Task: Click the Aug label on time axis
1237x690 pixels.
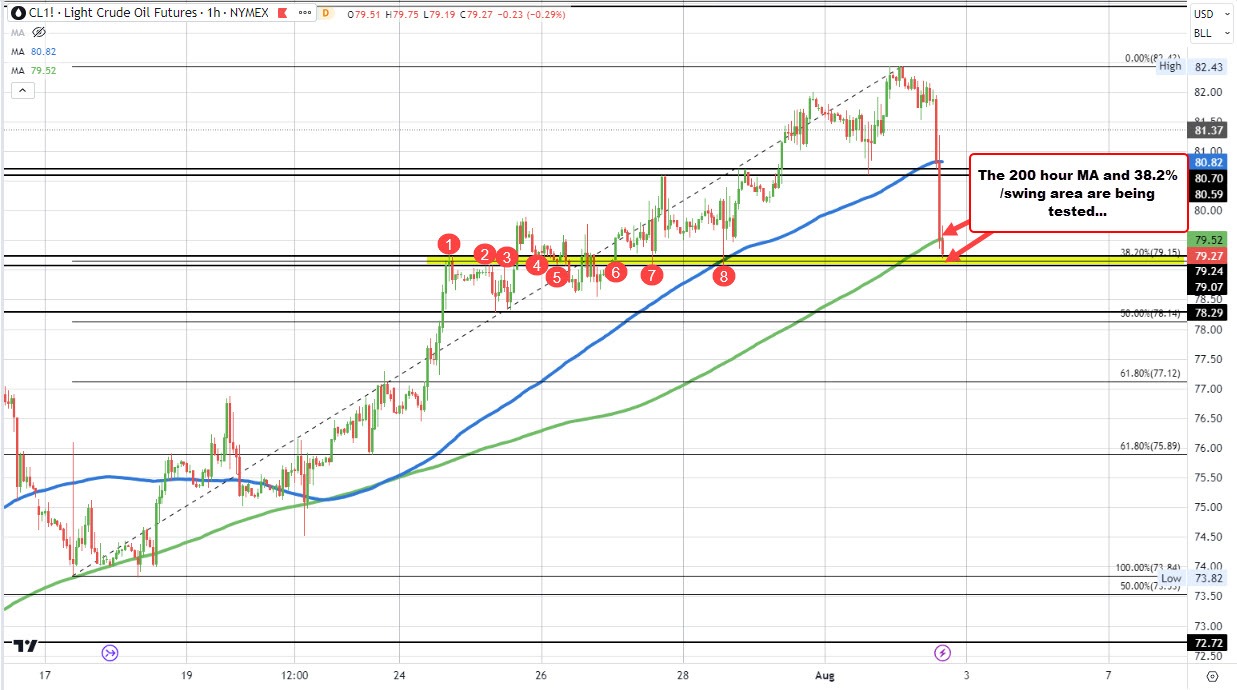Action: pyautogui.click(x=825, y=677)
